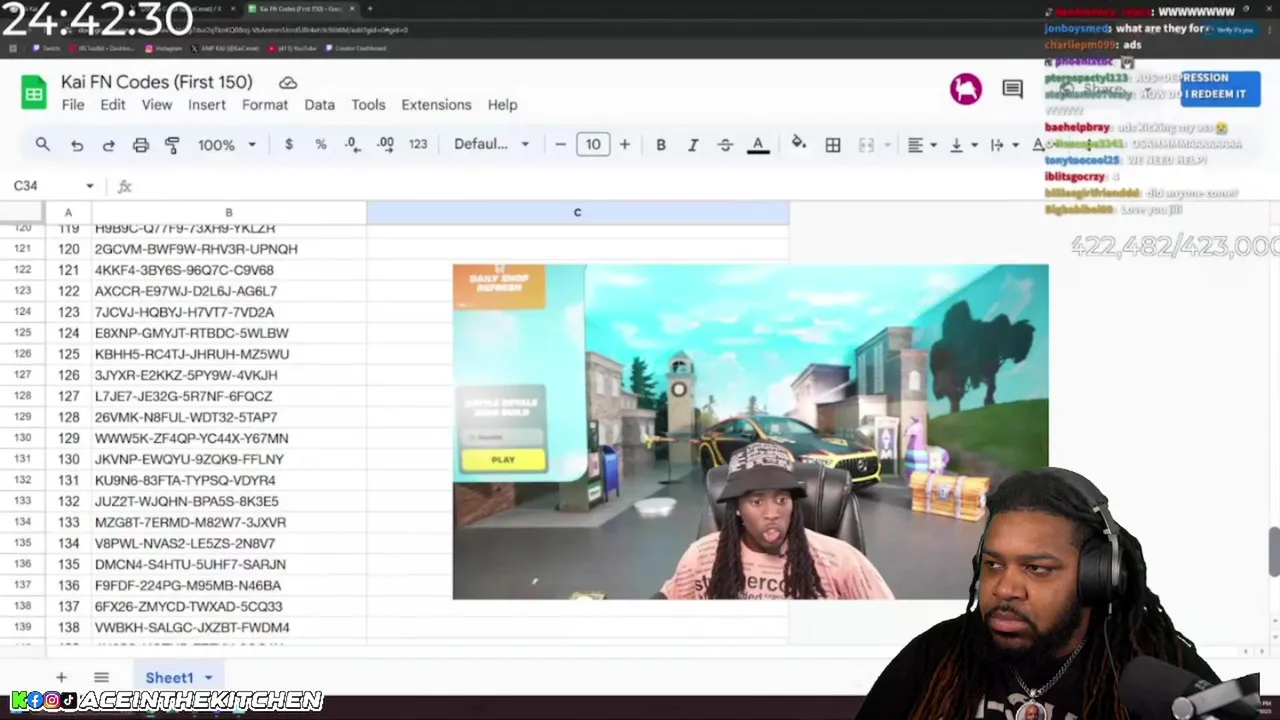Open the Sheet1 tab dropdown arrow
This screenshot has width=1280, height=720.
(208, 678)
